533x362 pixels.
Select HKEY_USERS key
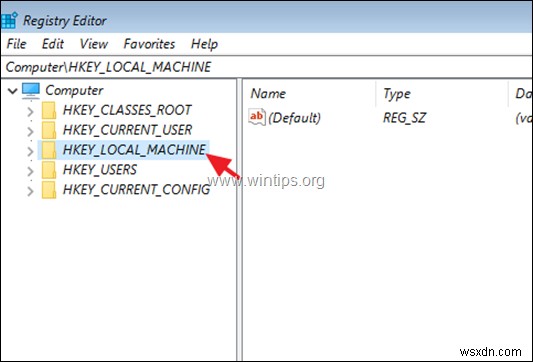point(100,170)
